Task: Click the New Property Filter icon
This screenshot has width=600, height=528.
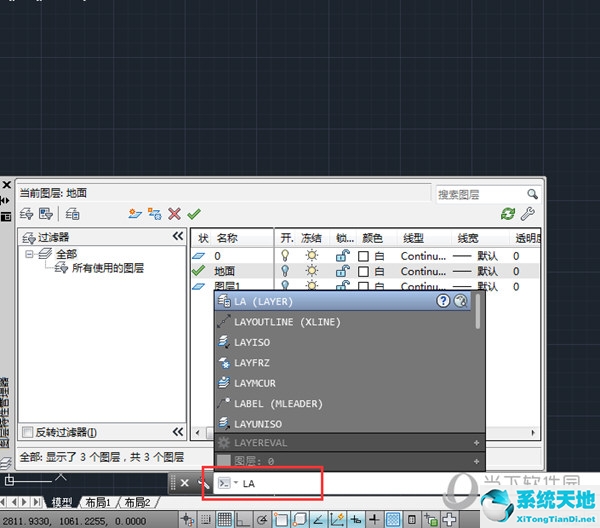Action: tap(26, 213)
